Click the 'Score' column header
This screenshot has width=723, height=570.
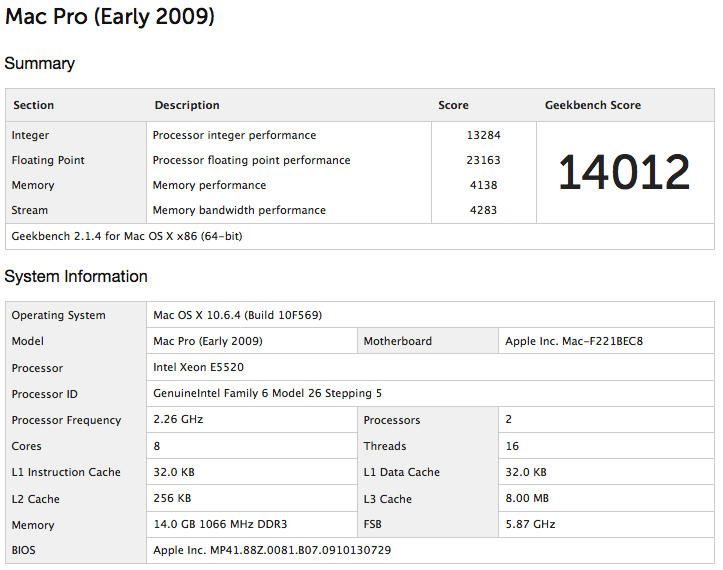pos(453,105)
